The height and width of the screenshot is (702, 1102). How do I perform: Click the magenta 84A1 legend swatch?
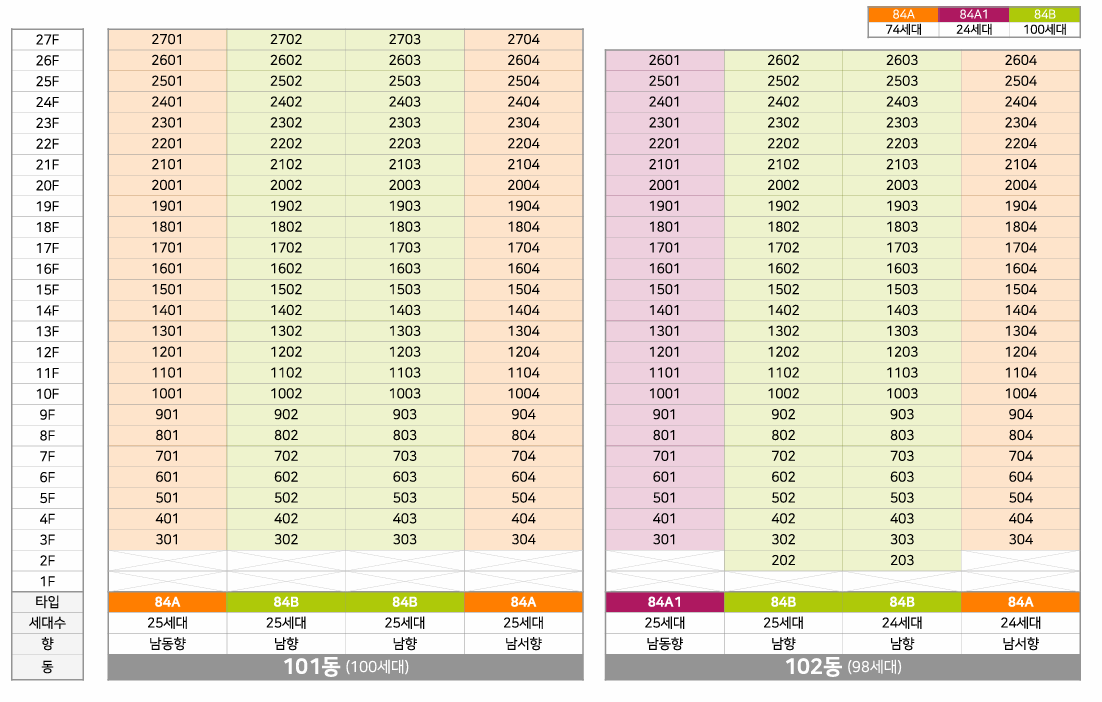pyautogui.click(x=973, y=14)
